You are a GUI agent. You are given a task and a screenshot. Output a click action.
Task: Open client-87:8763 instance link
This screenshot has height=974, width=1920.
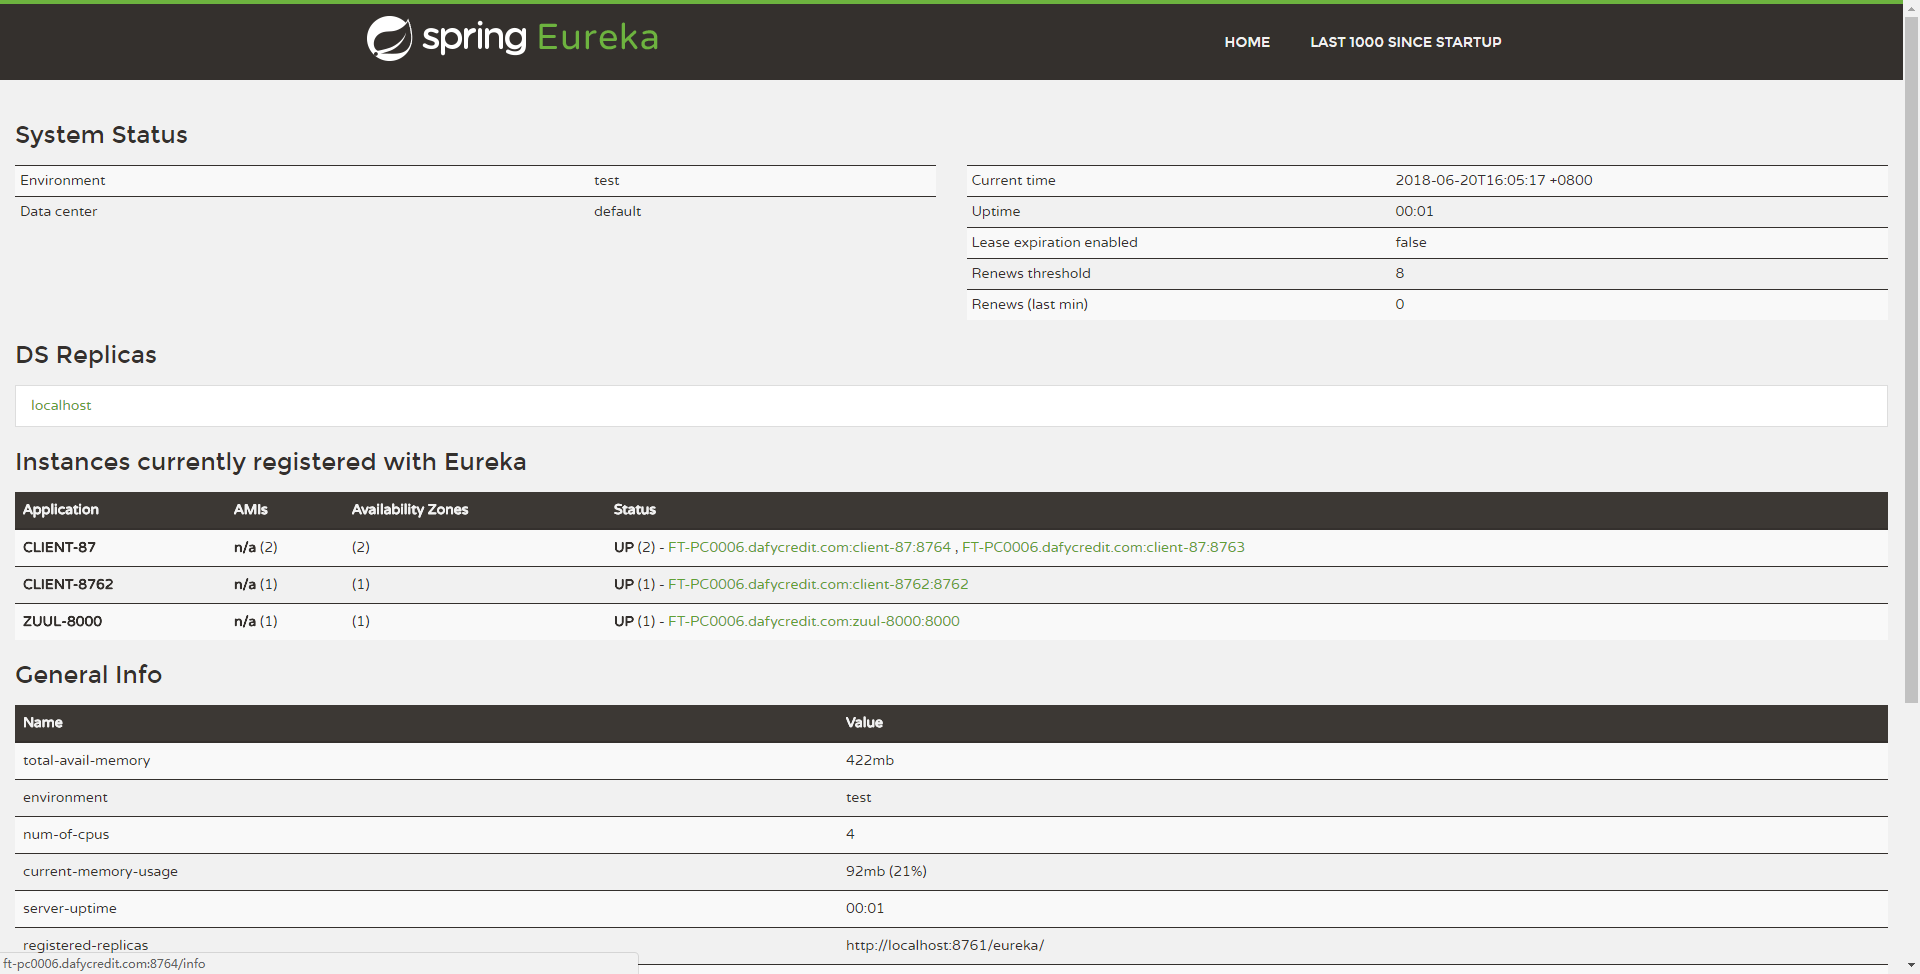pyautogui.click(x=1103, y=547)
